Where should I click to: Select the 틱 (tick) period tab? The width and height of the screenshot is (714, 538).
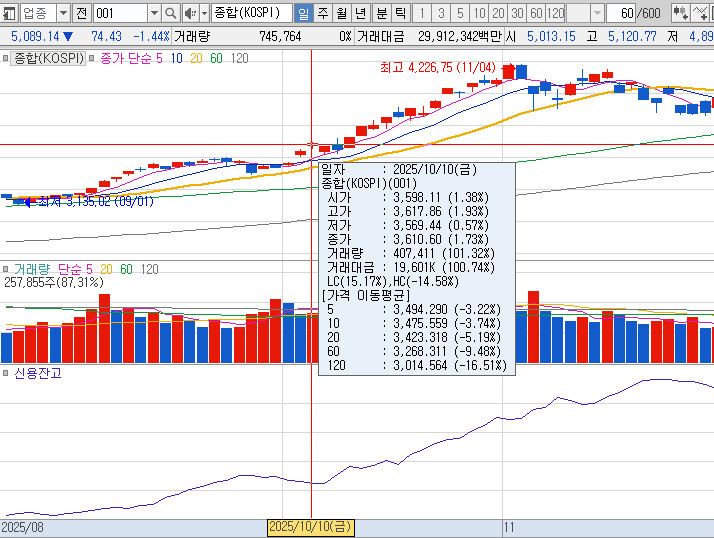[399, 13]
